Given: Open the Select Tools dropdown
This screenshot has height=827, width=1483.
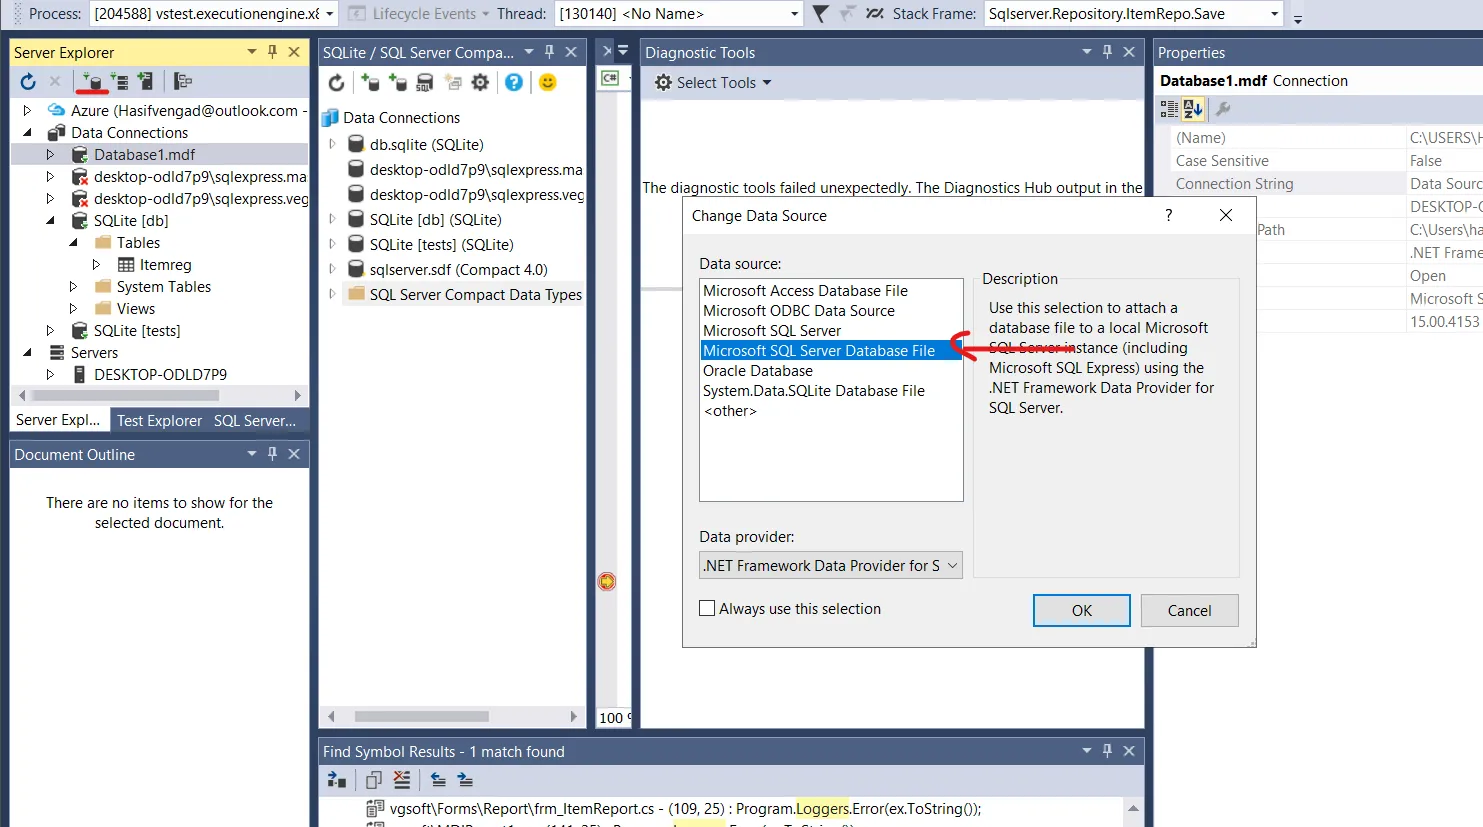Looking at the screenshot, I should click(767, 83).
